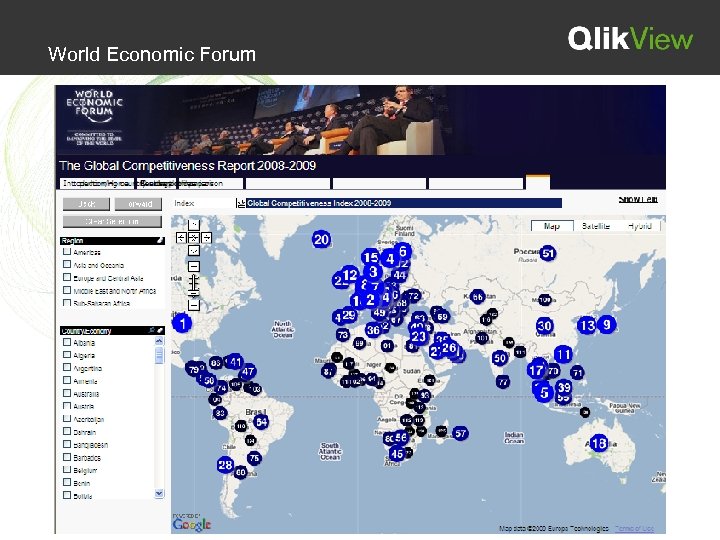The height and width of the screenshot is (540, 720).
Task: Switch to the Satellite view tab
Action: pyautogui.click(x=596, y=226)
